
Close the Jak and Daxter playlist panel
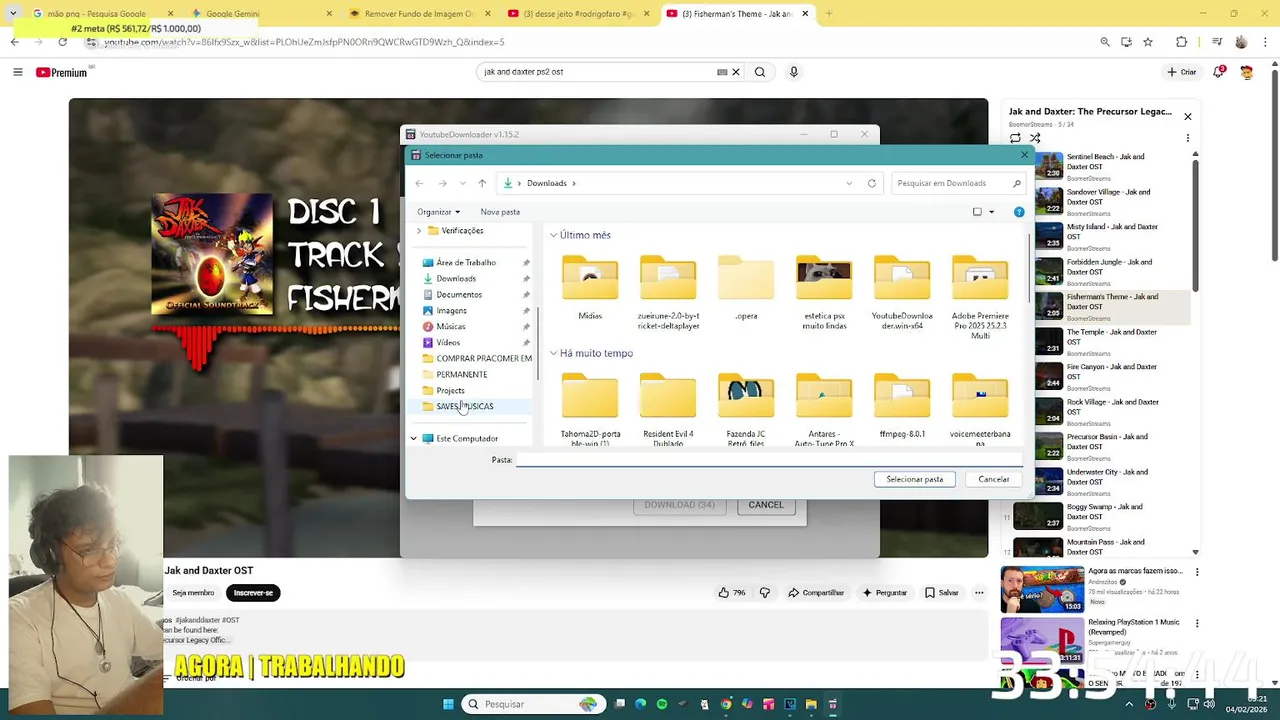[1188, 116]
